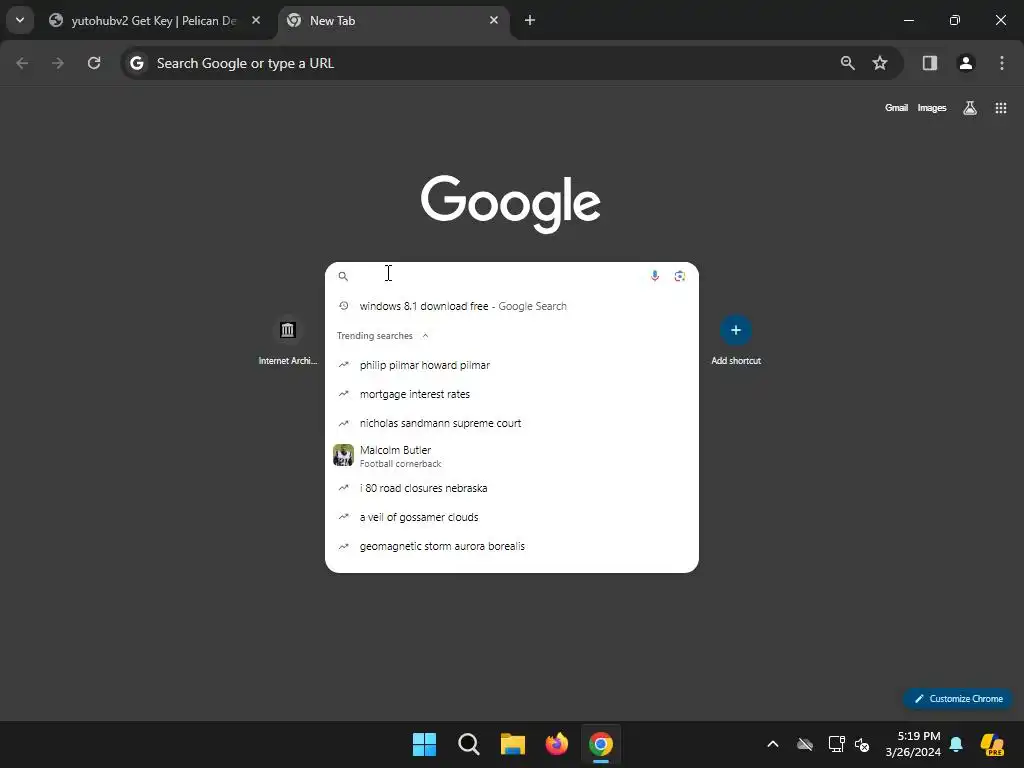
Task: Open a new tab with plus button
Action: (x=530, y=20)
